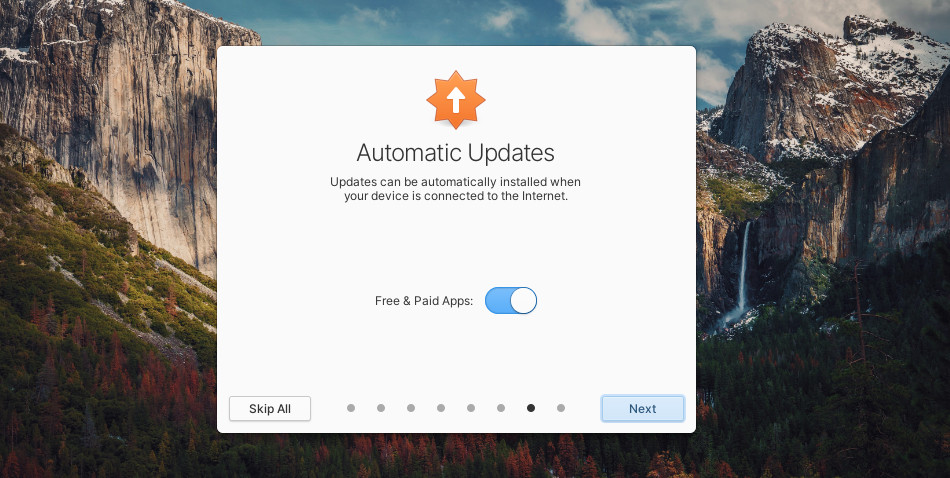Click the Next button
This screenshot has width=950, height=478.
(642, 408)
